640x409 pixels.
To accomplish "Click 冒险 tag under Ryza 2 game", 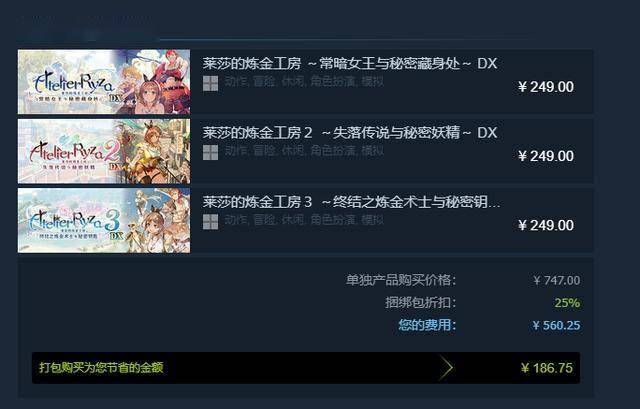I will pos(264,151).
